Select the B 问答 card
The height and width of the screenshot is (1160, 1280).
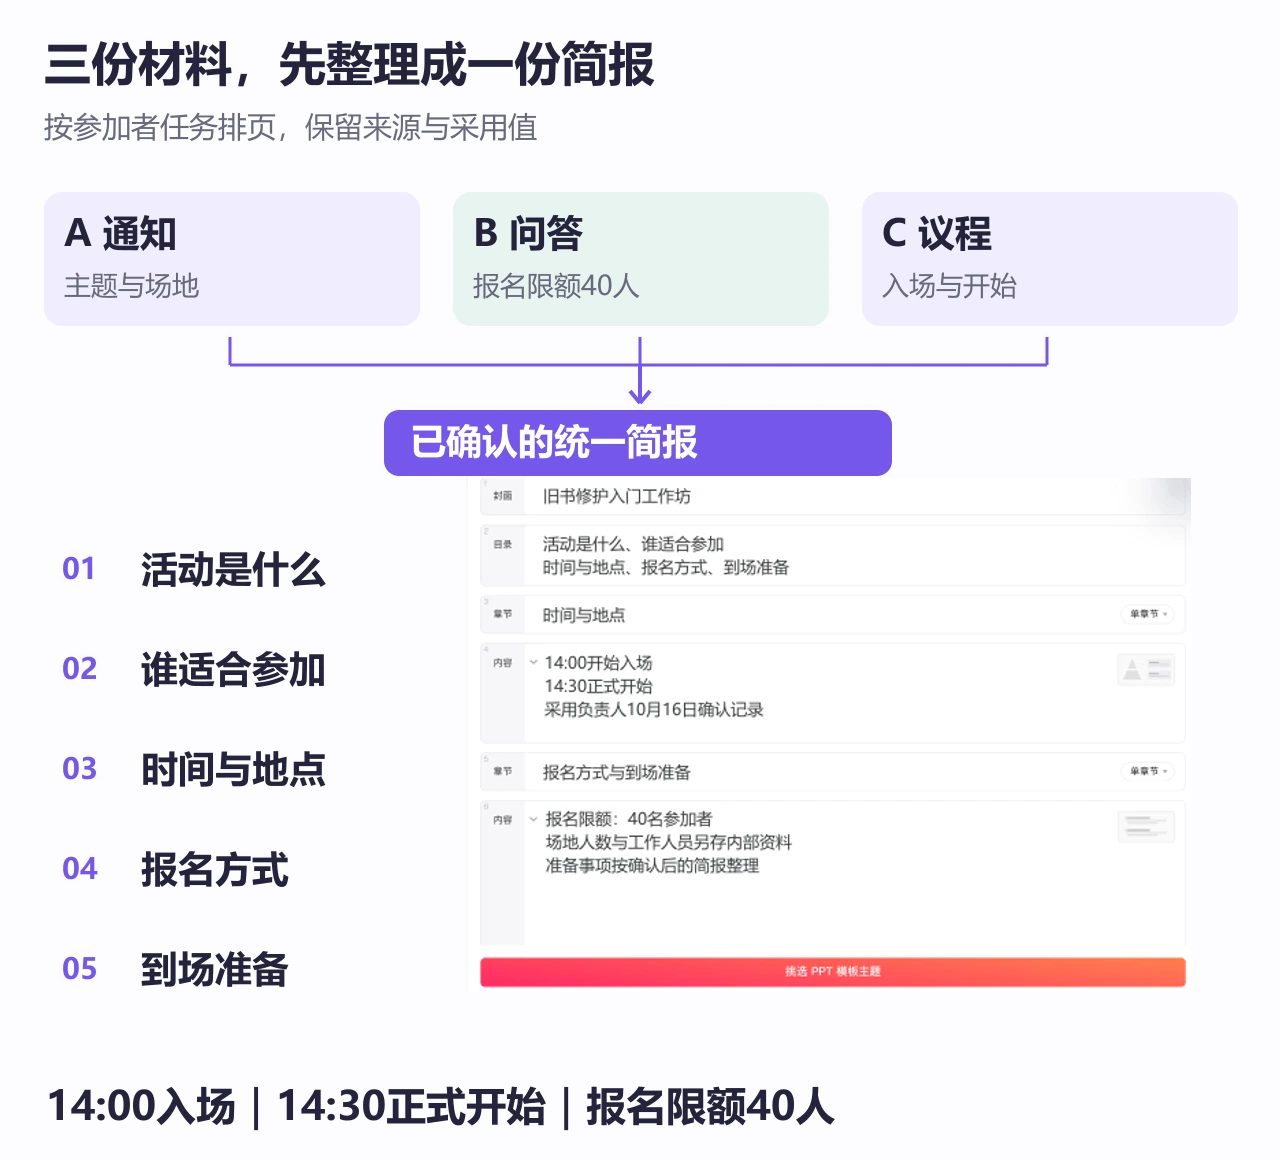(x=641, y=259)
